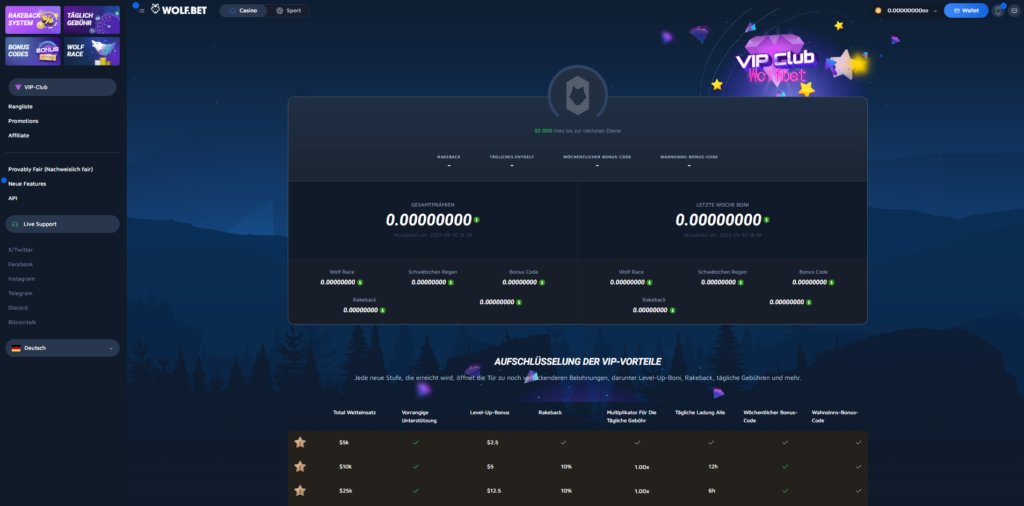Switch to the Sport tab
Viewport: 1024px width, 506px height.
click(288, 10)
